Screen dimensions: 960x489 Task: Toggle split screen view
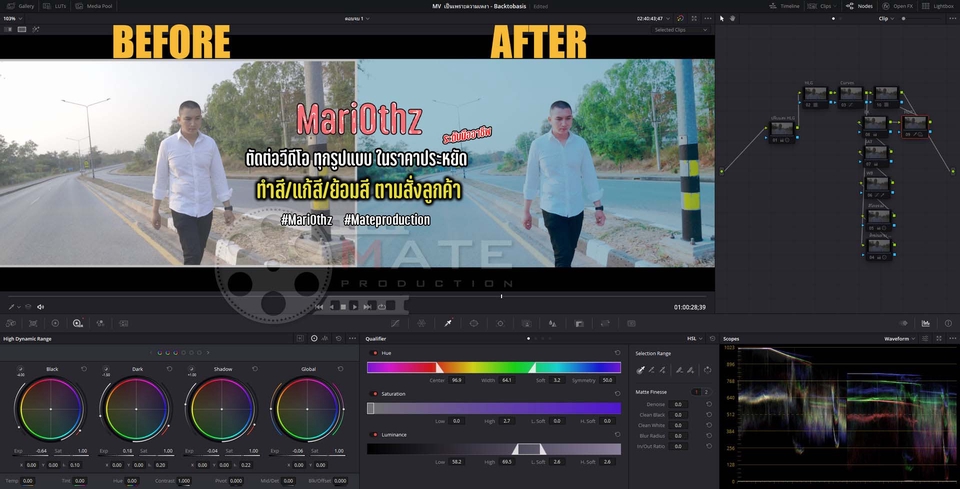tap(22, 29)
